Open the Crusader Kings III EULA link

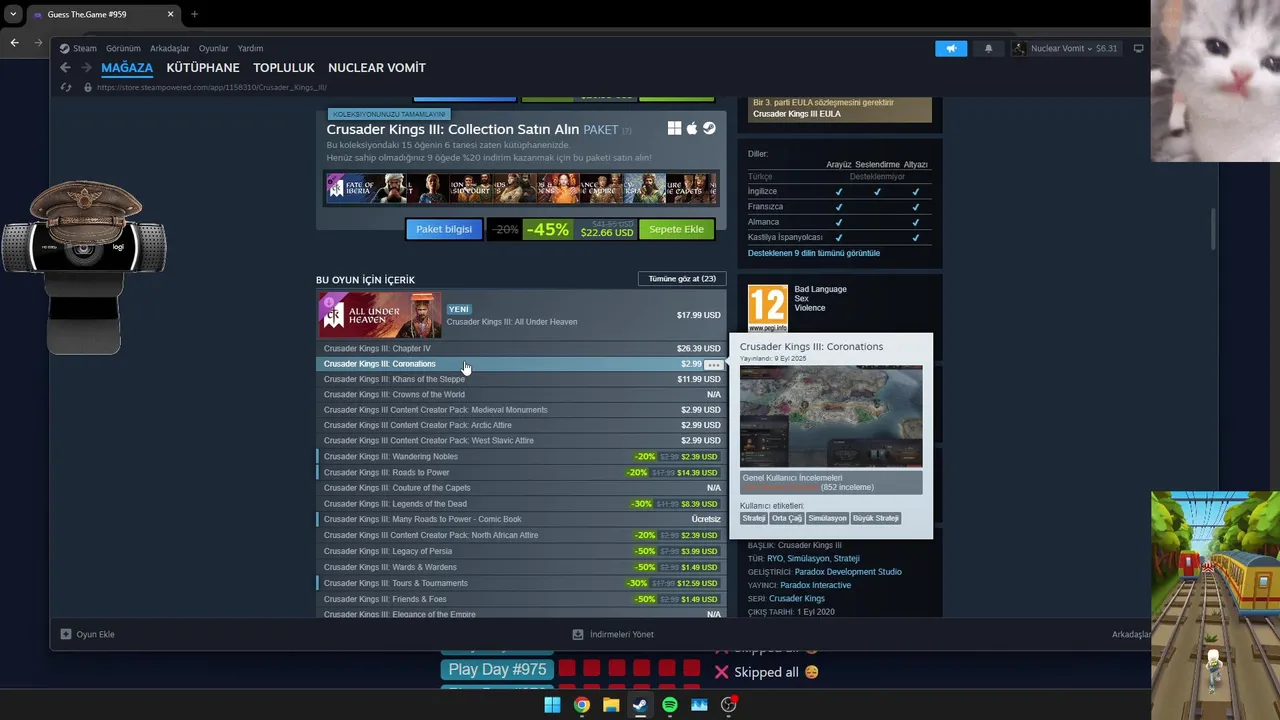797,114
